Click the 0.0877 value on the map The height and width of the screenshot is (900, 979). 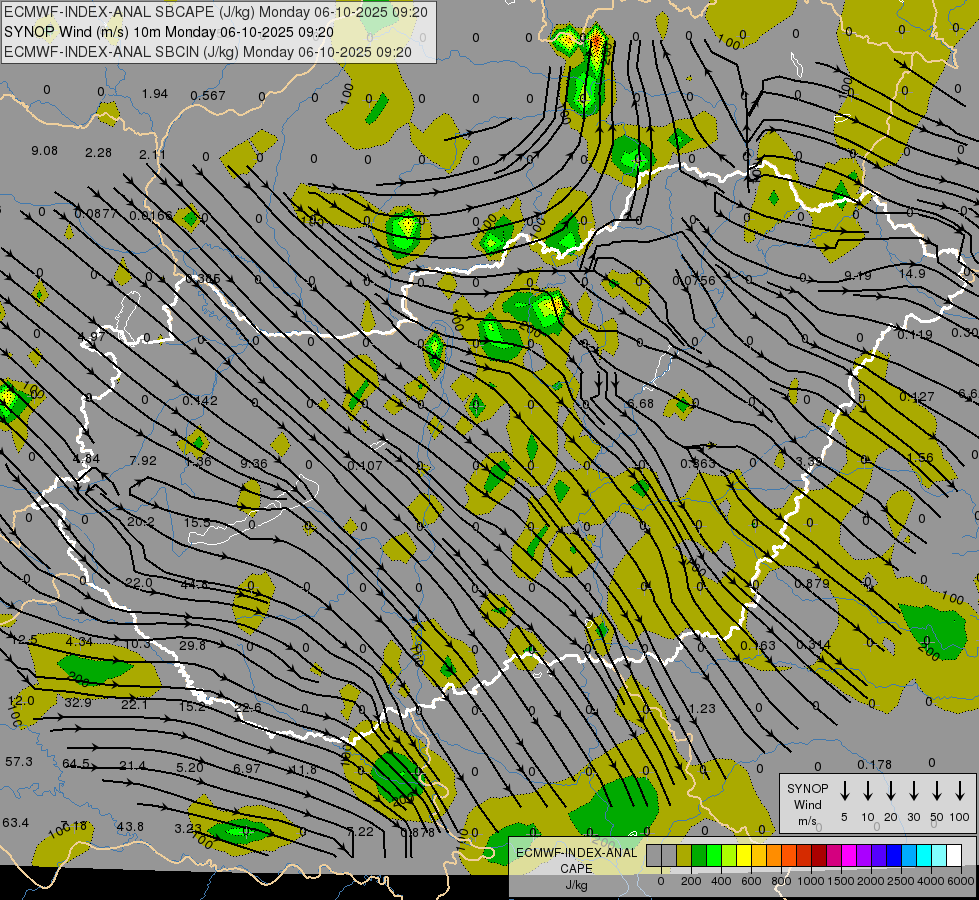96,214
